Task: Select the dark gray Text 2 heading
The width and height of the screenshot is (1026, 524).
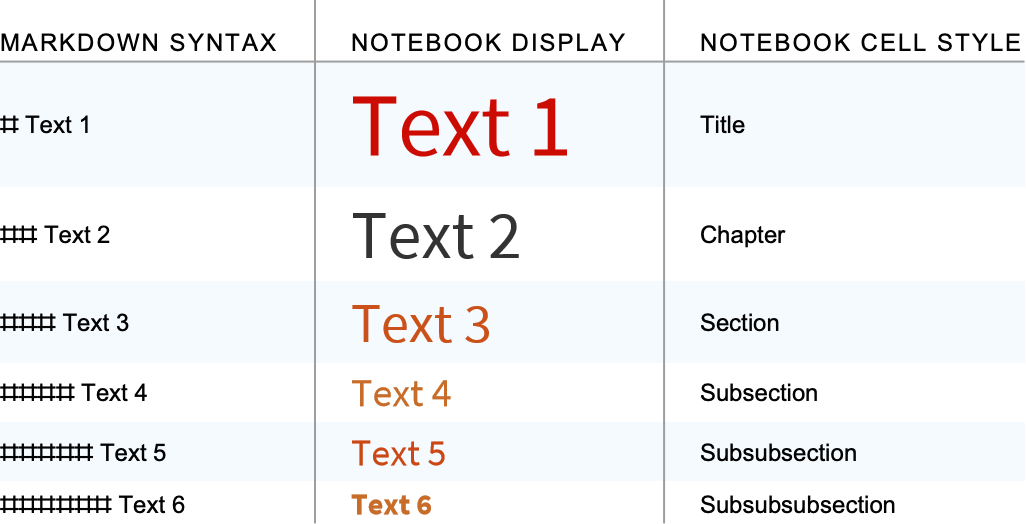Action: [436, 236]
